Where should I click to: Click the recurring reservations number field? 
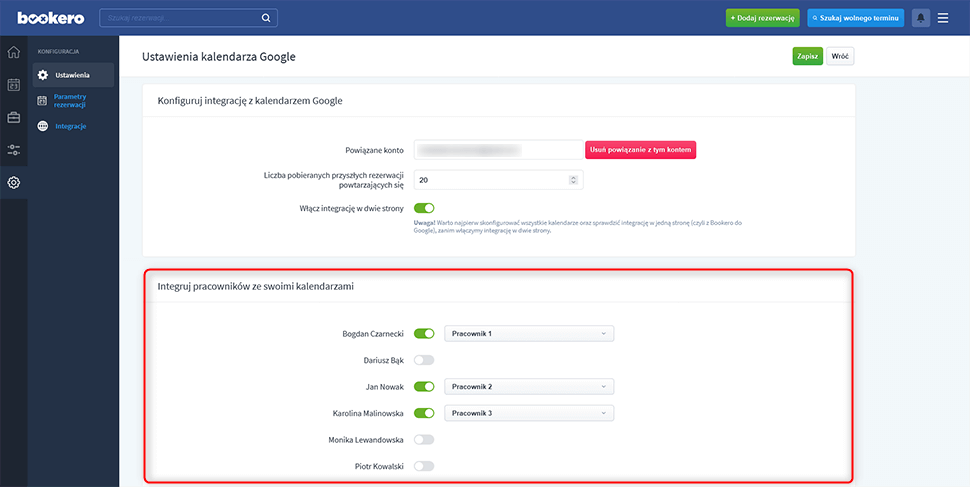click(499, 180)
